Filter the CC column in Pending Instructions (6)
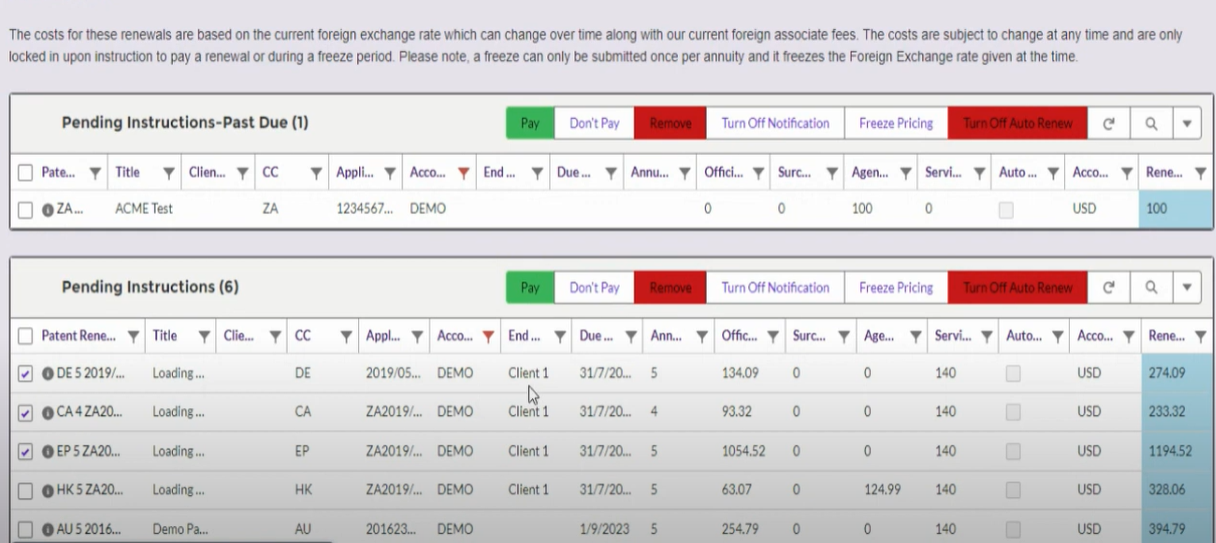1216x543 pixels. [x=345, y=337]
